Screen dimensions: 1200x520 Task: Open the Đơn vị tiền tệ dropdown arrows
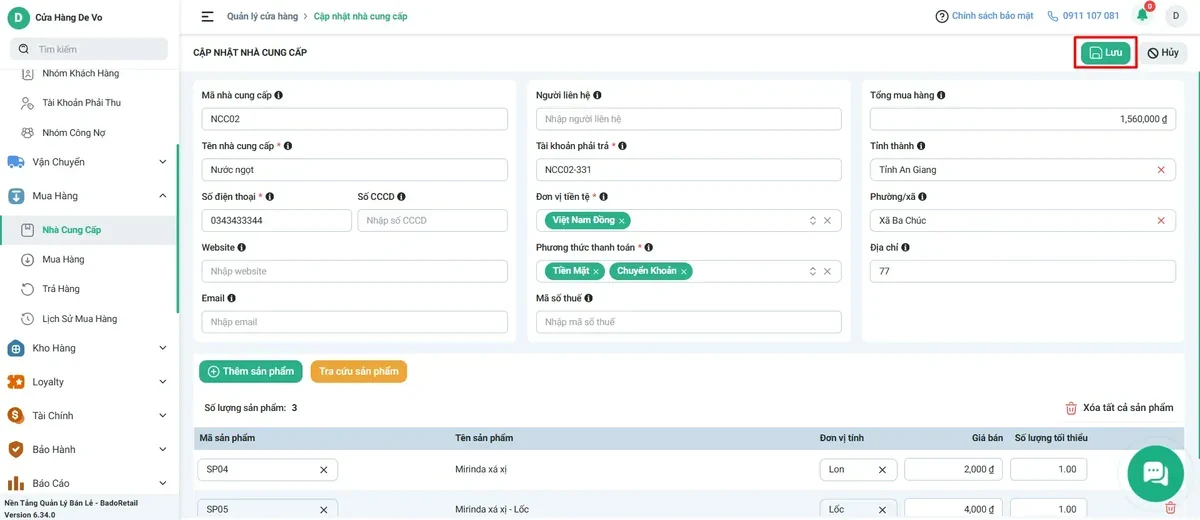coord(812,221)
